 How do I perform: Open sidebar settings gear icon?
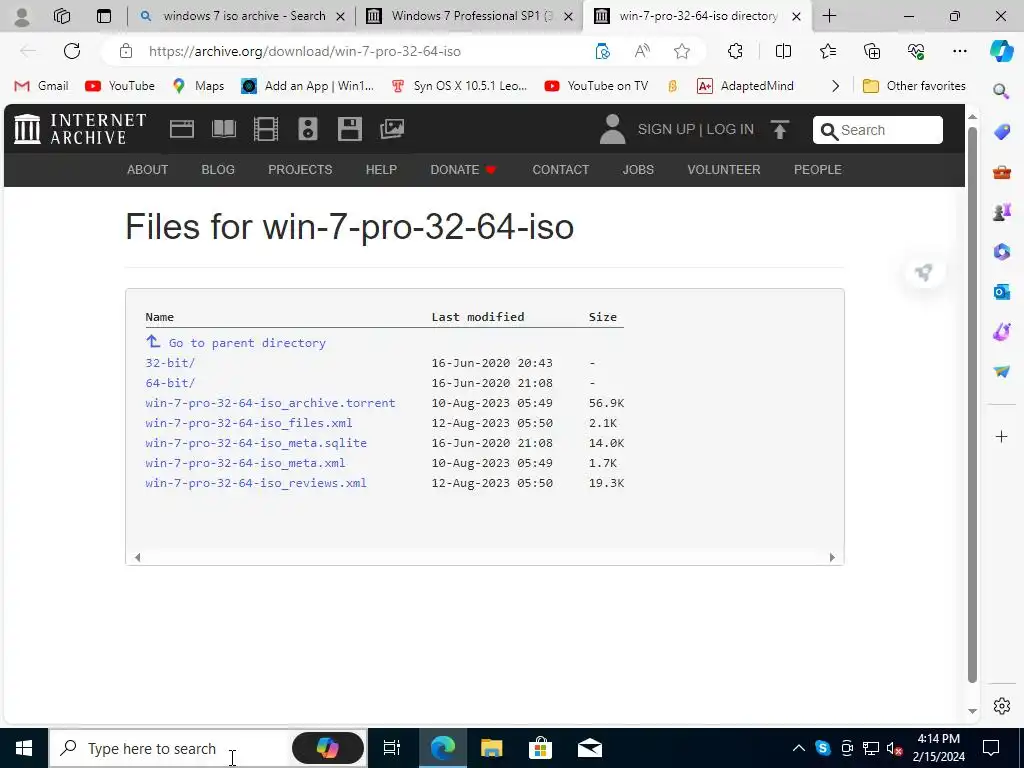(x=1001, y=706)
